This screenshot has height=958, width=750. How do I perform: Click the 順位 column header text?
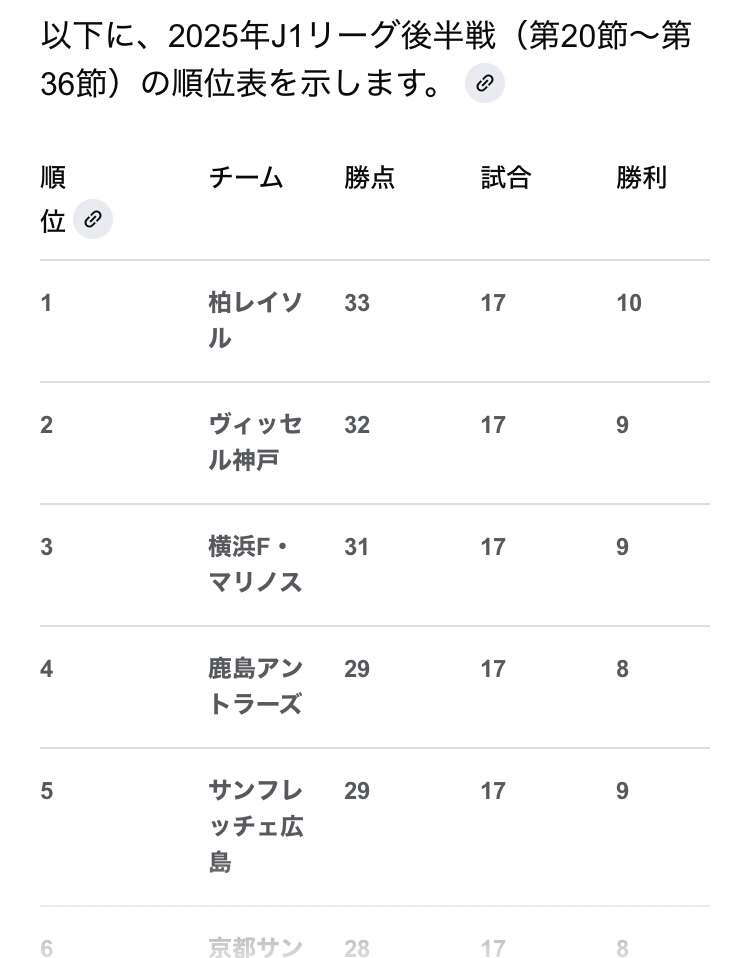click(53, 198)
